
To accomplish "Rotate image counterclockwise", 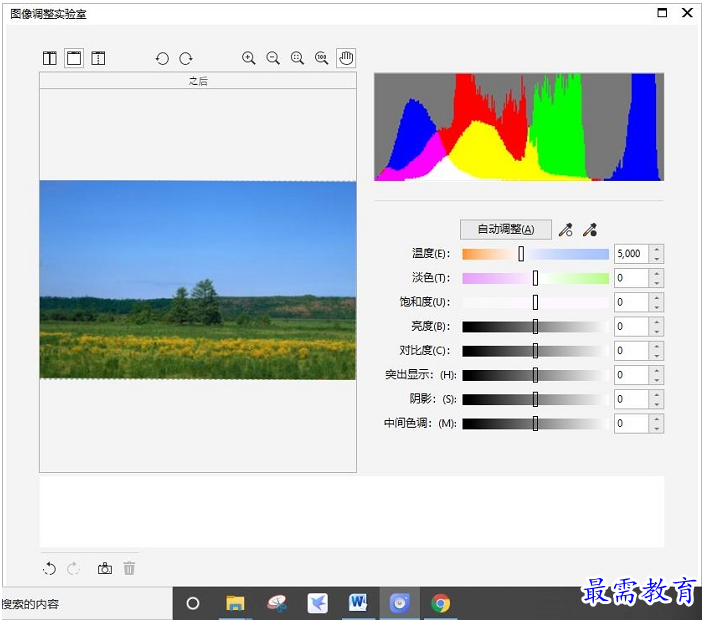I will [162, 58].
